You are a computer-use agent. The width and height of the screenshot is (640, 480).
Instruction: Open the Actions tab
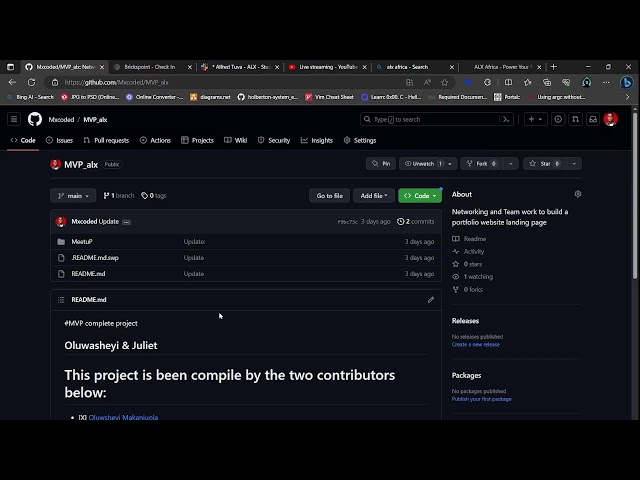pyautogui.click(x=155, y=140)
